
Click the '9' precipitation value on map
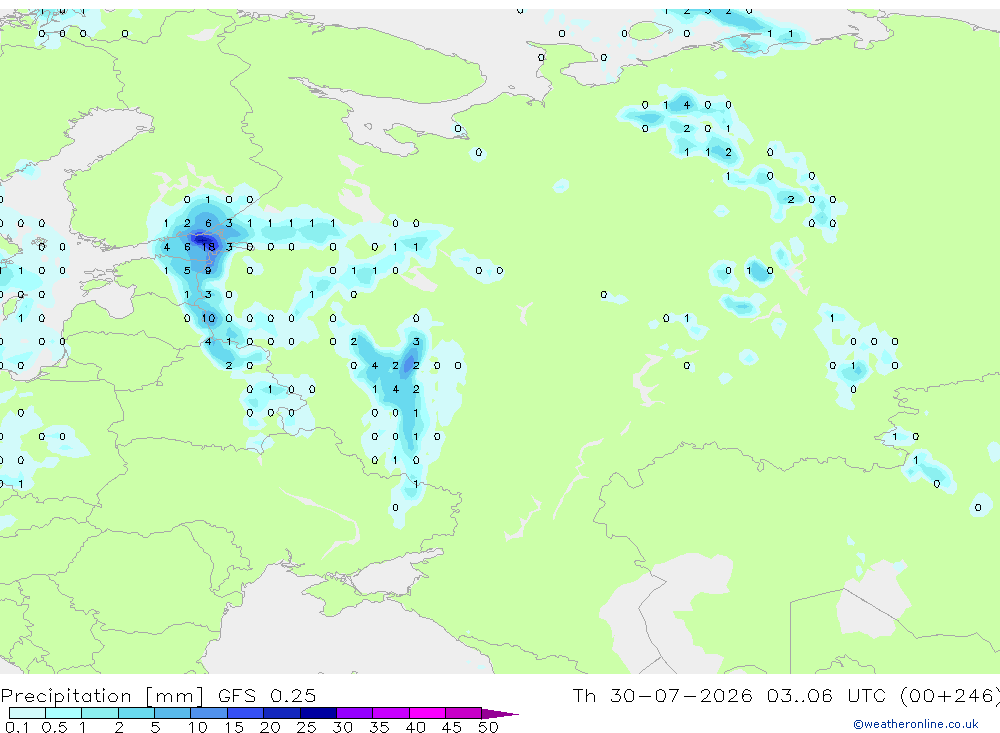(x=208, y=270)
